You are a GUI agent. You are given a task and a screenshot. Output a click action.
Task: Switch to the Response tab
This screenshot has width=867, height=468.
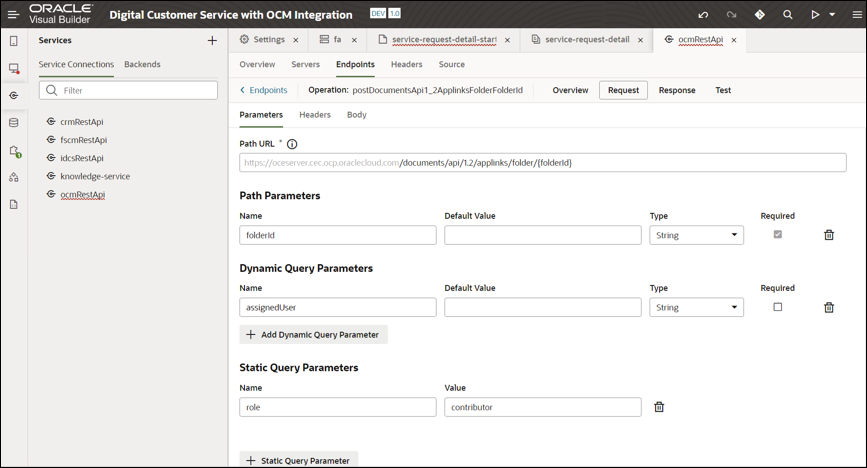tap(677, 90)
